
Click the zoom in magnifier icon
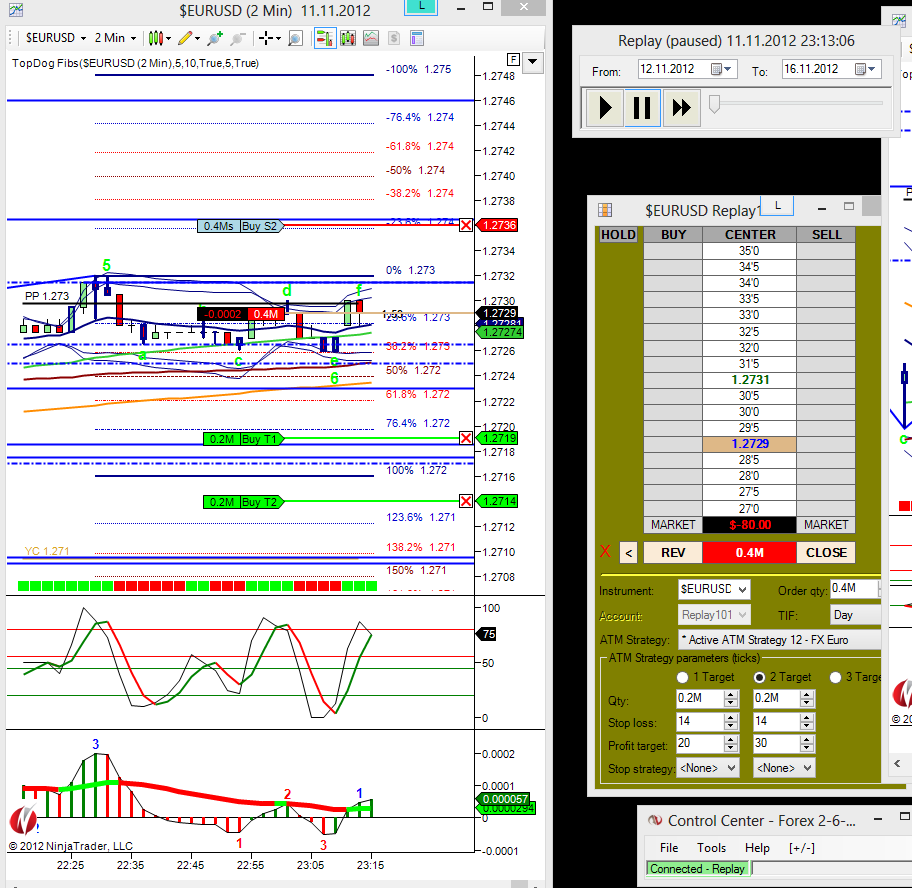coord(215,38)
